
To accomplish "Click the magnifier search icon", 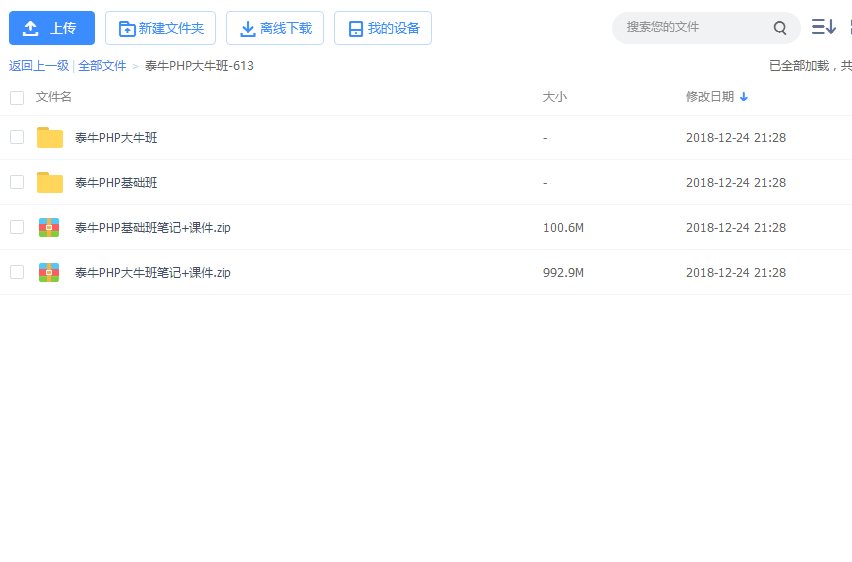I will 780,28.
